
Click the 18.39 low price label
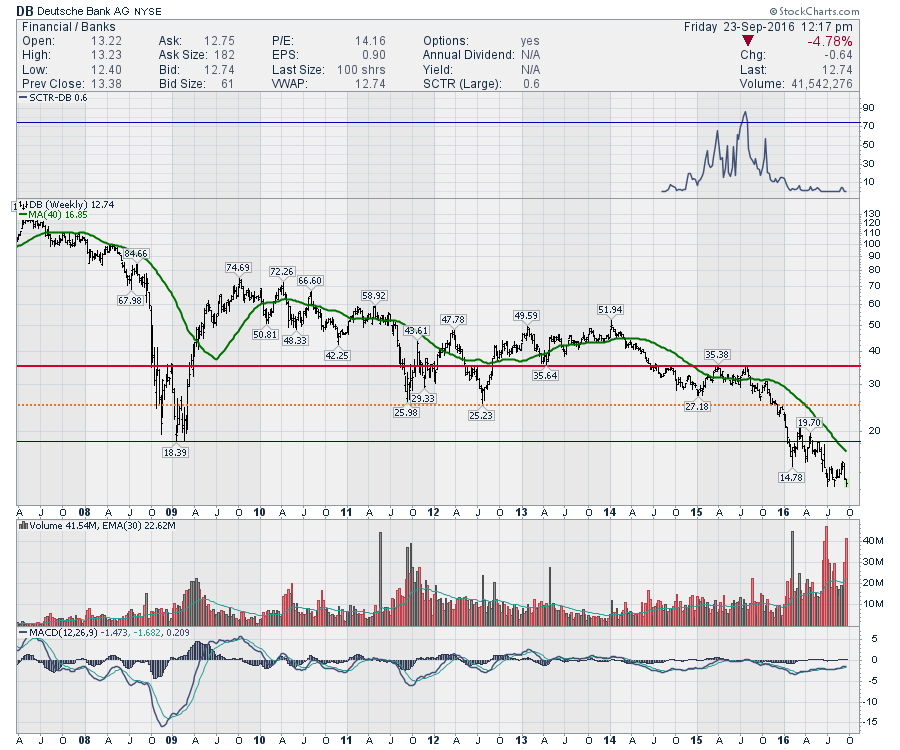[x=176, y=453]
